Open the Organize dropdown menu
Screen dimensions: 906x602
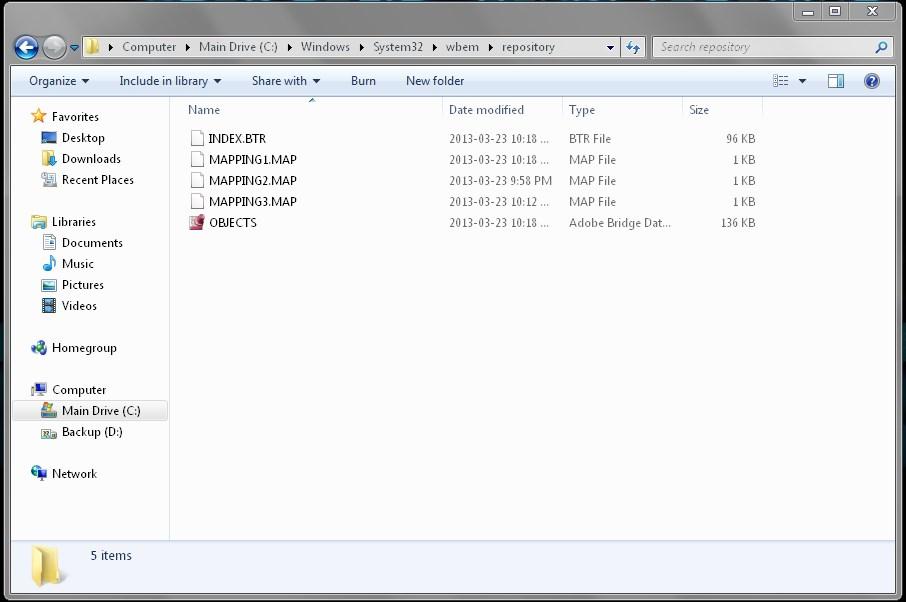tap(59, 81)
